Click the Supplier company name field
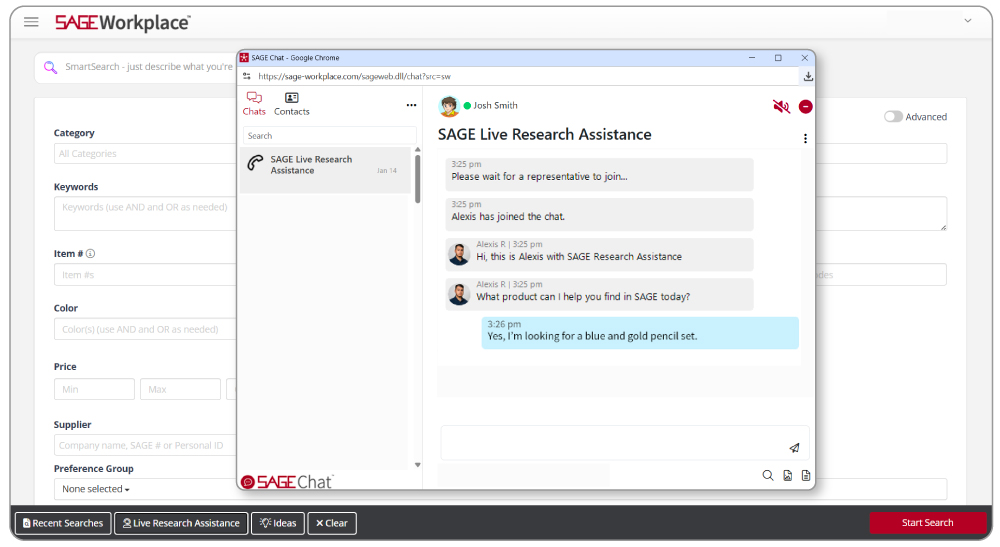Viewport: 1000px width, 547px height. tap(145, 446)
